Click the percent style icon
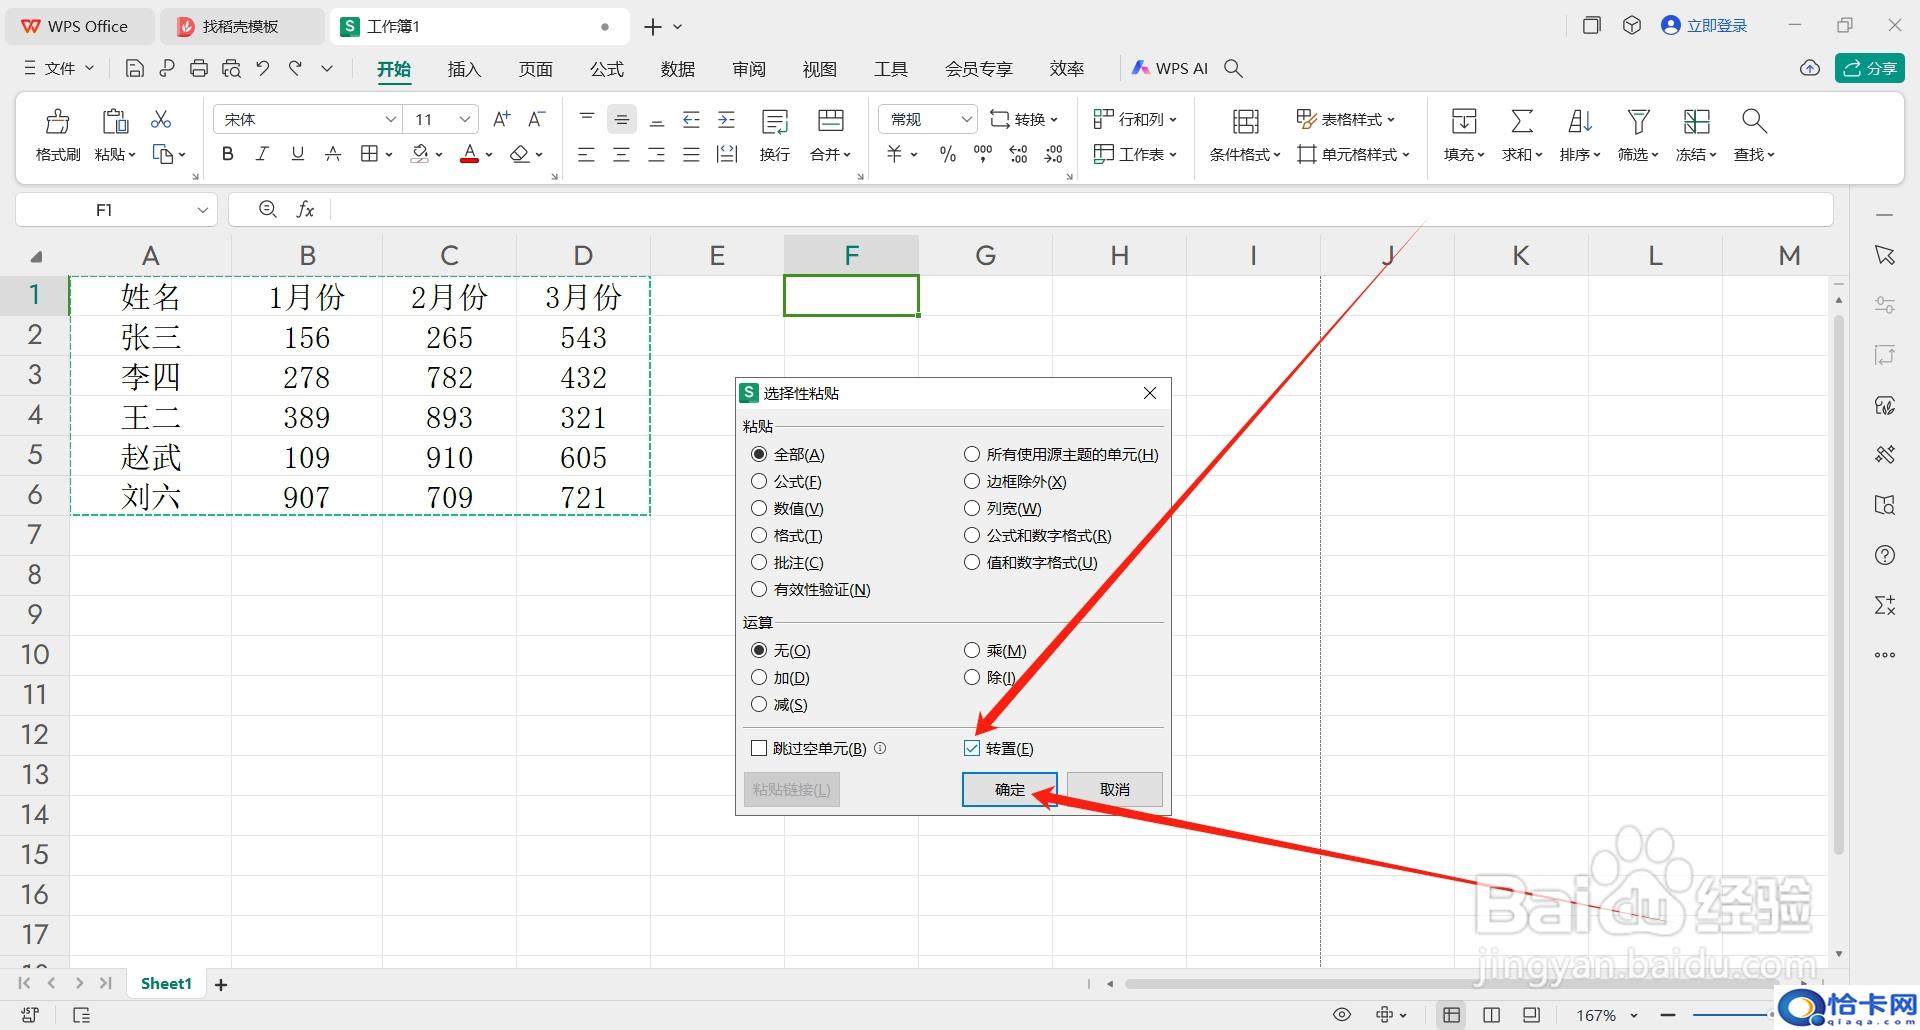 pyautogui.click(x=947, y=154)
